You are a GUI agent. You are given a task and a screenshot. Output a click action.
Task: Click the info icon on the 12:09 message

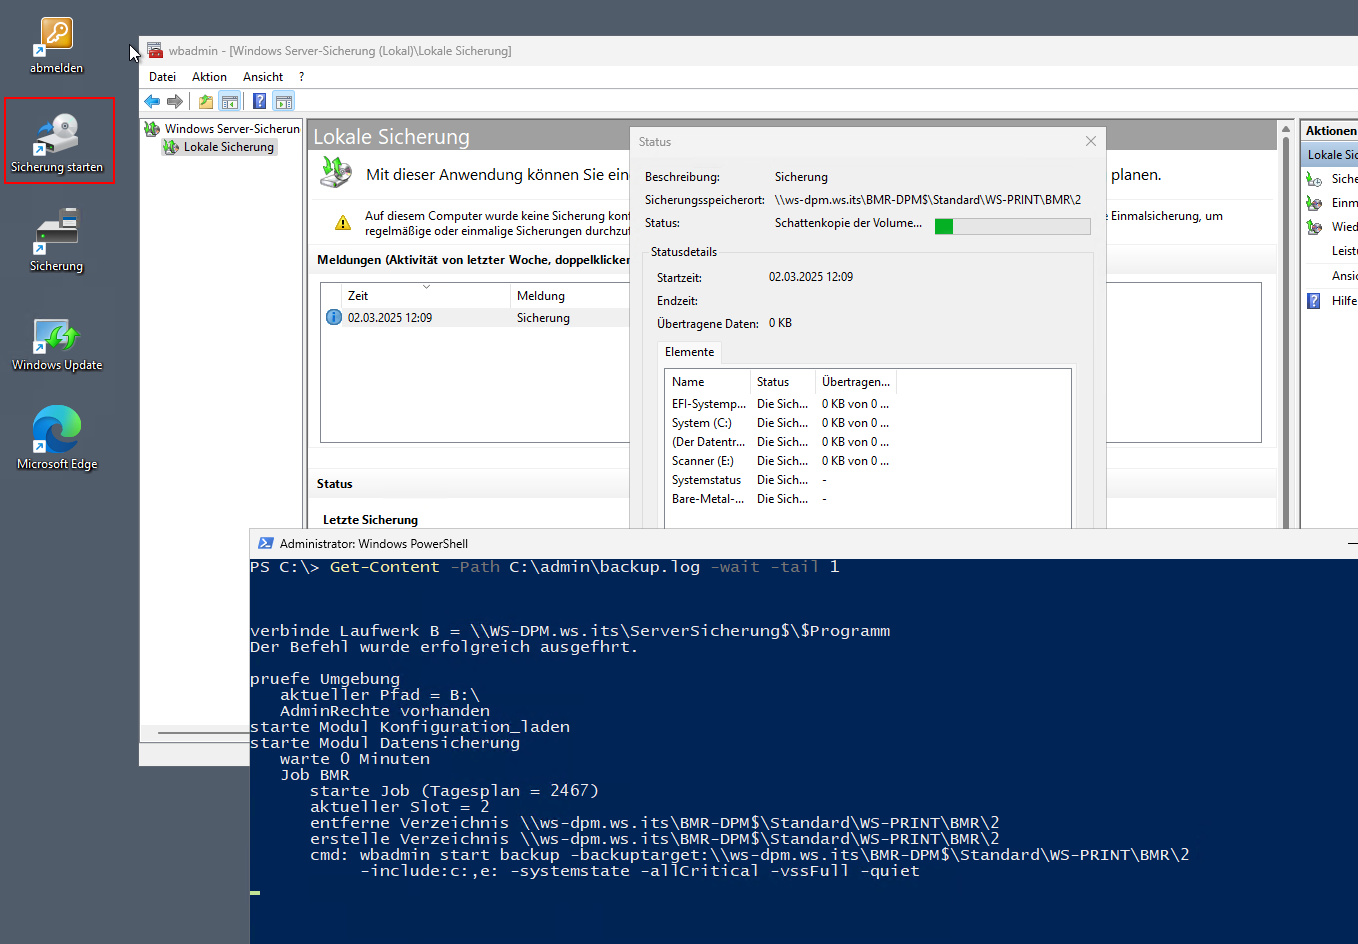[x=334, y=317]
